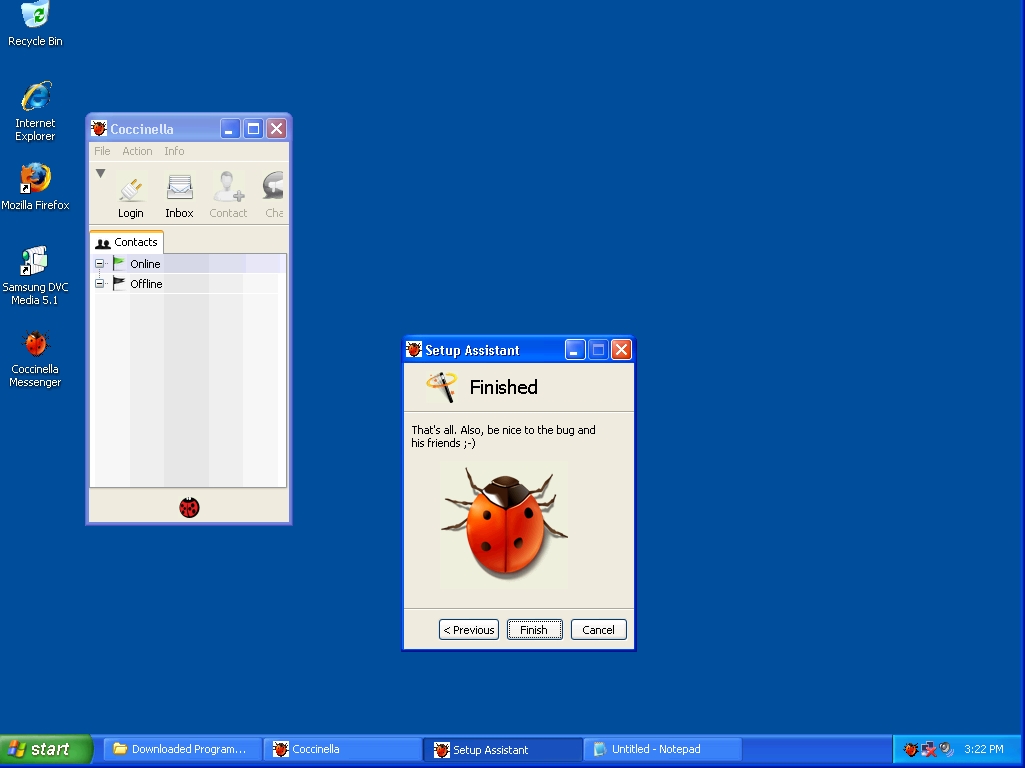Switch to Untitled - Notepad taskbar button
Screen dimensions: 1025x768
(x=663, y=750)
